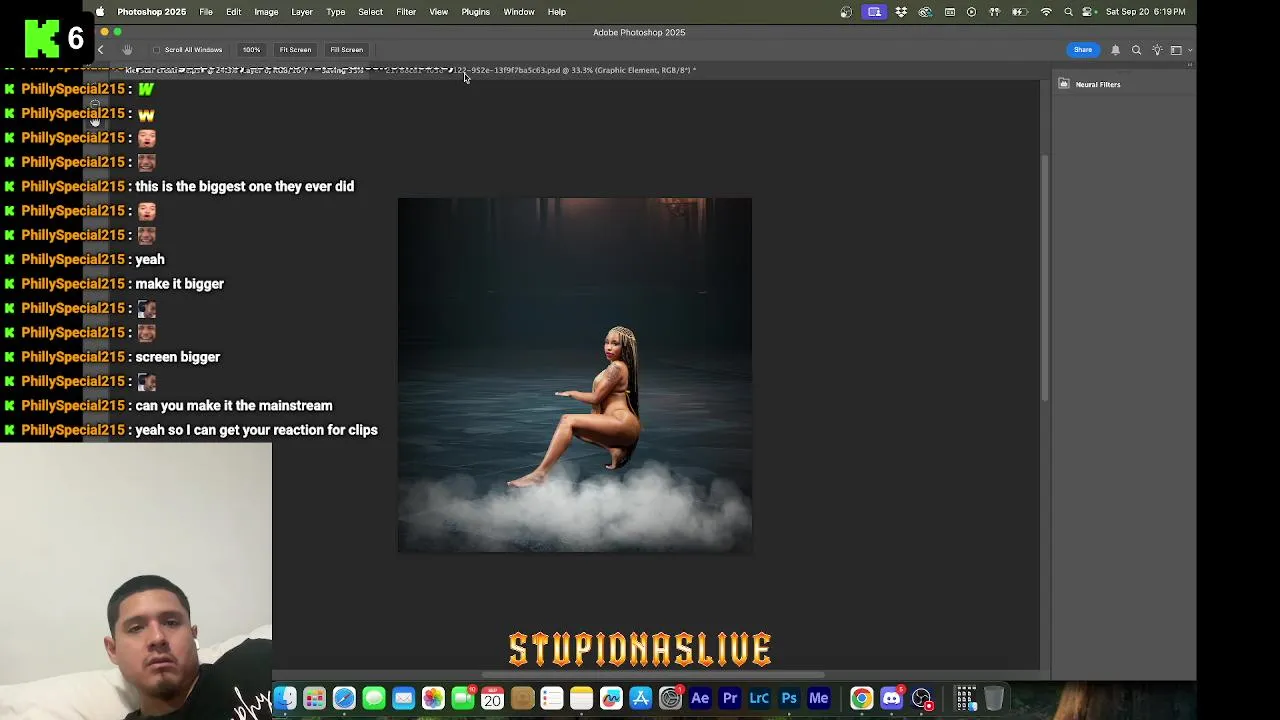Open Photos from the Dock
The height and width of the screenshot is (720, 1280).
click(x=433, y=698)
